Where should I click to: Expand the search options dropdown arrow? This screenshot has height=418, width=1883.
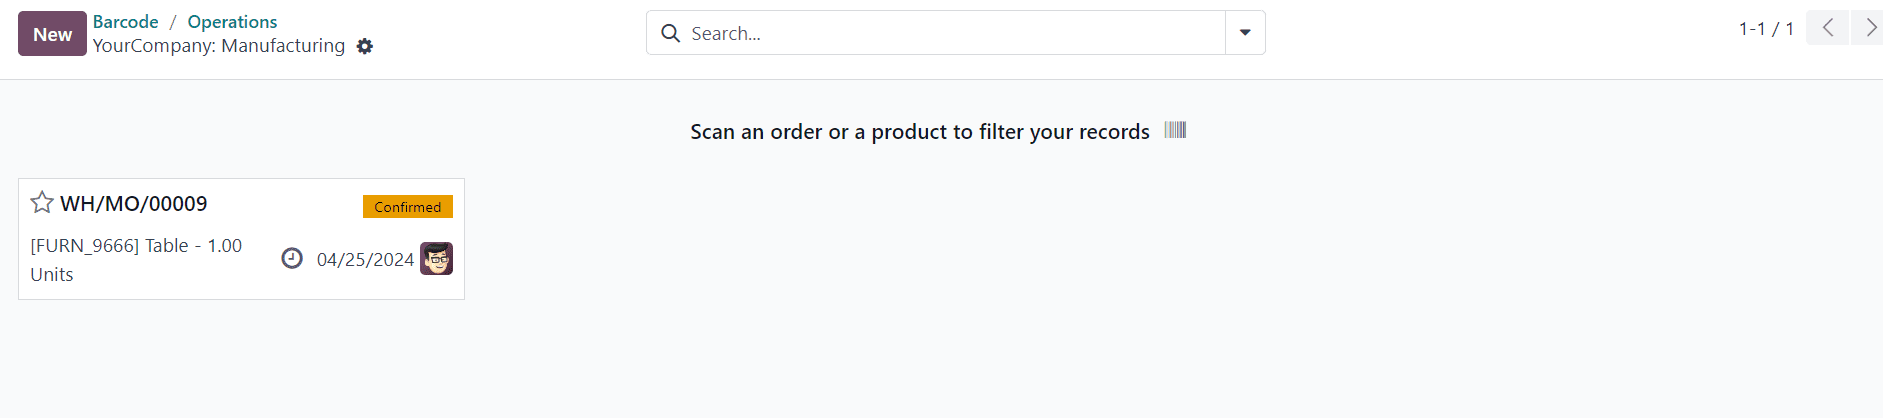pyautogui.click(x=1245, y=33)
